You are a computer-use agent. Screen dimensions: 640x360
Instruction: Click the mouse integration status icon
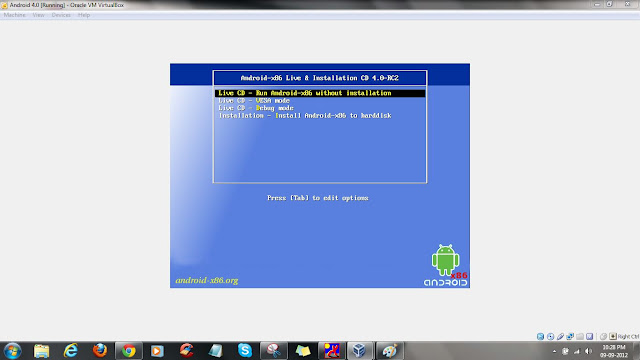(603, 336)
